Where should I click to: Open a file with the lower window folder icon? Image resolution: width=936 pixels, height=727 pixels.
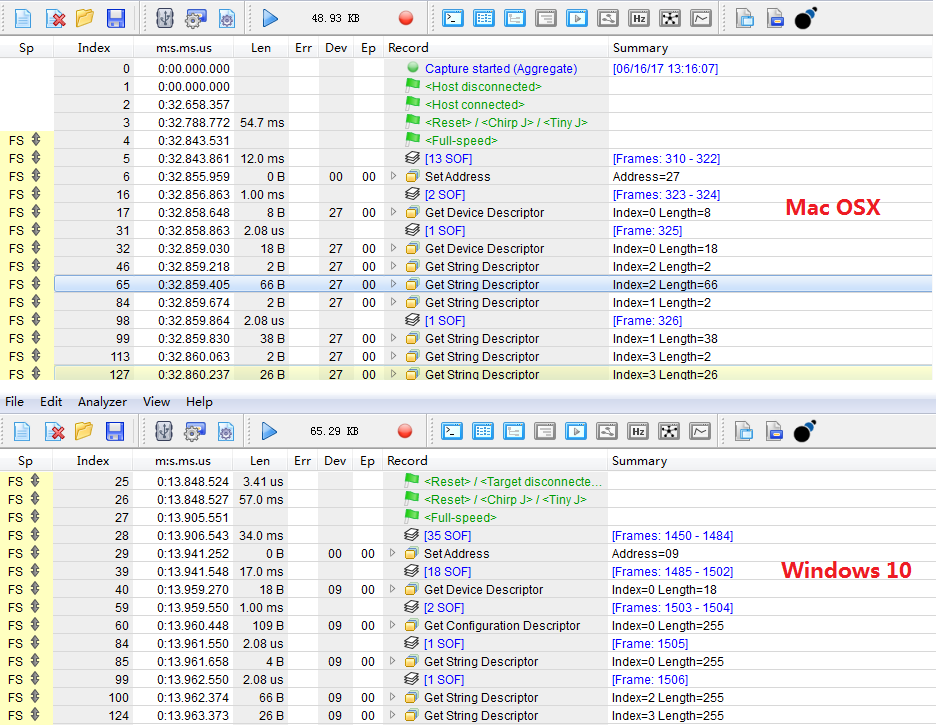coord(84,431)
